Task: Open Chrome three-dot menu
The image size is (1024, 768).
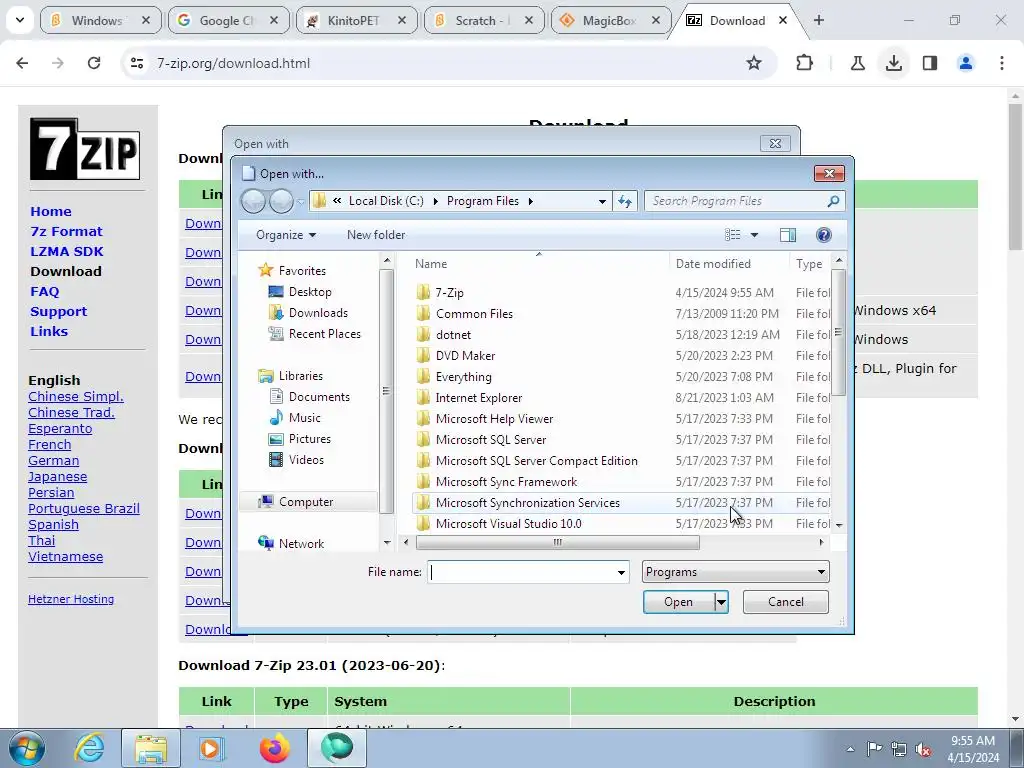Action: (1002, 63)
